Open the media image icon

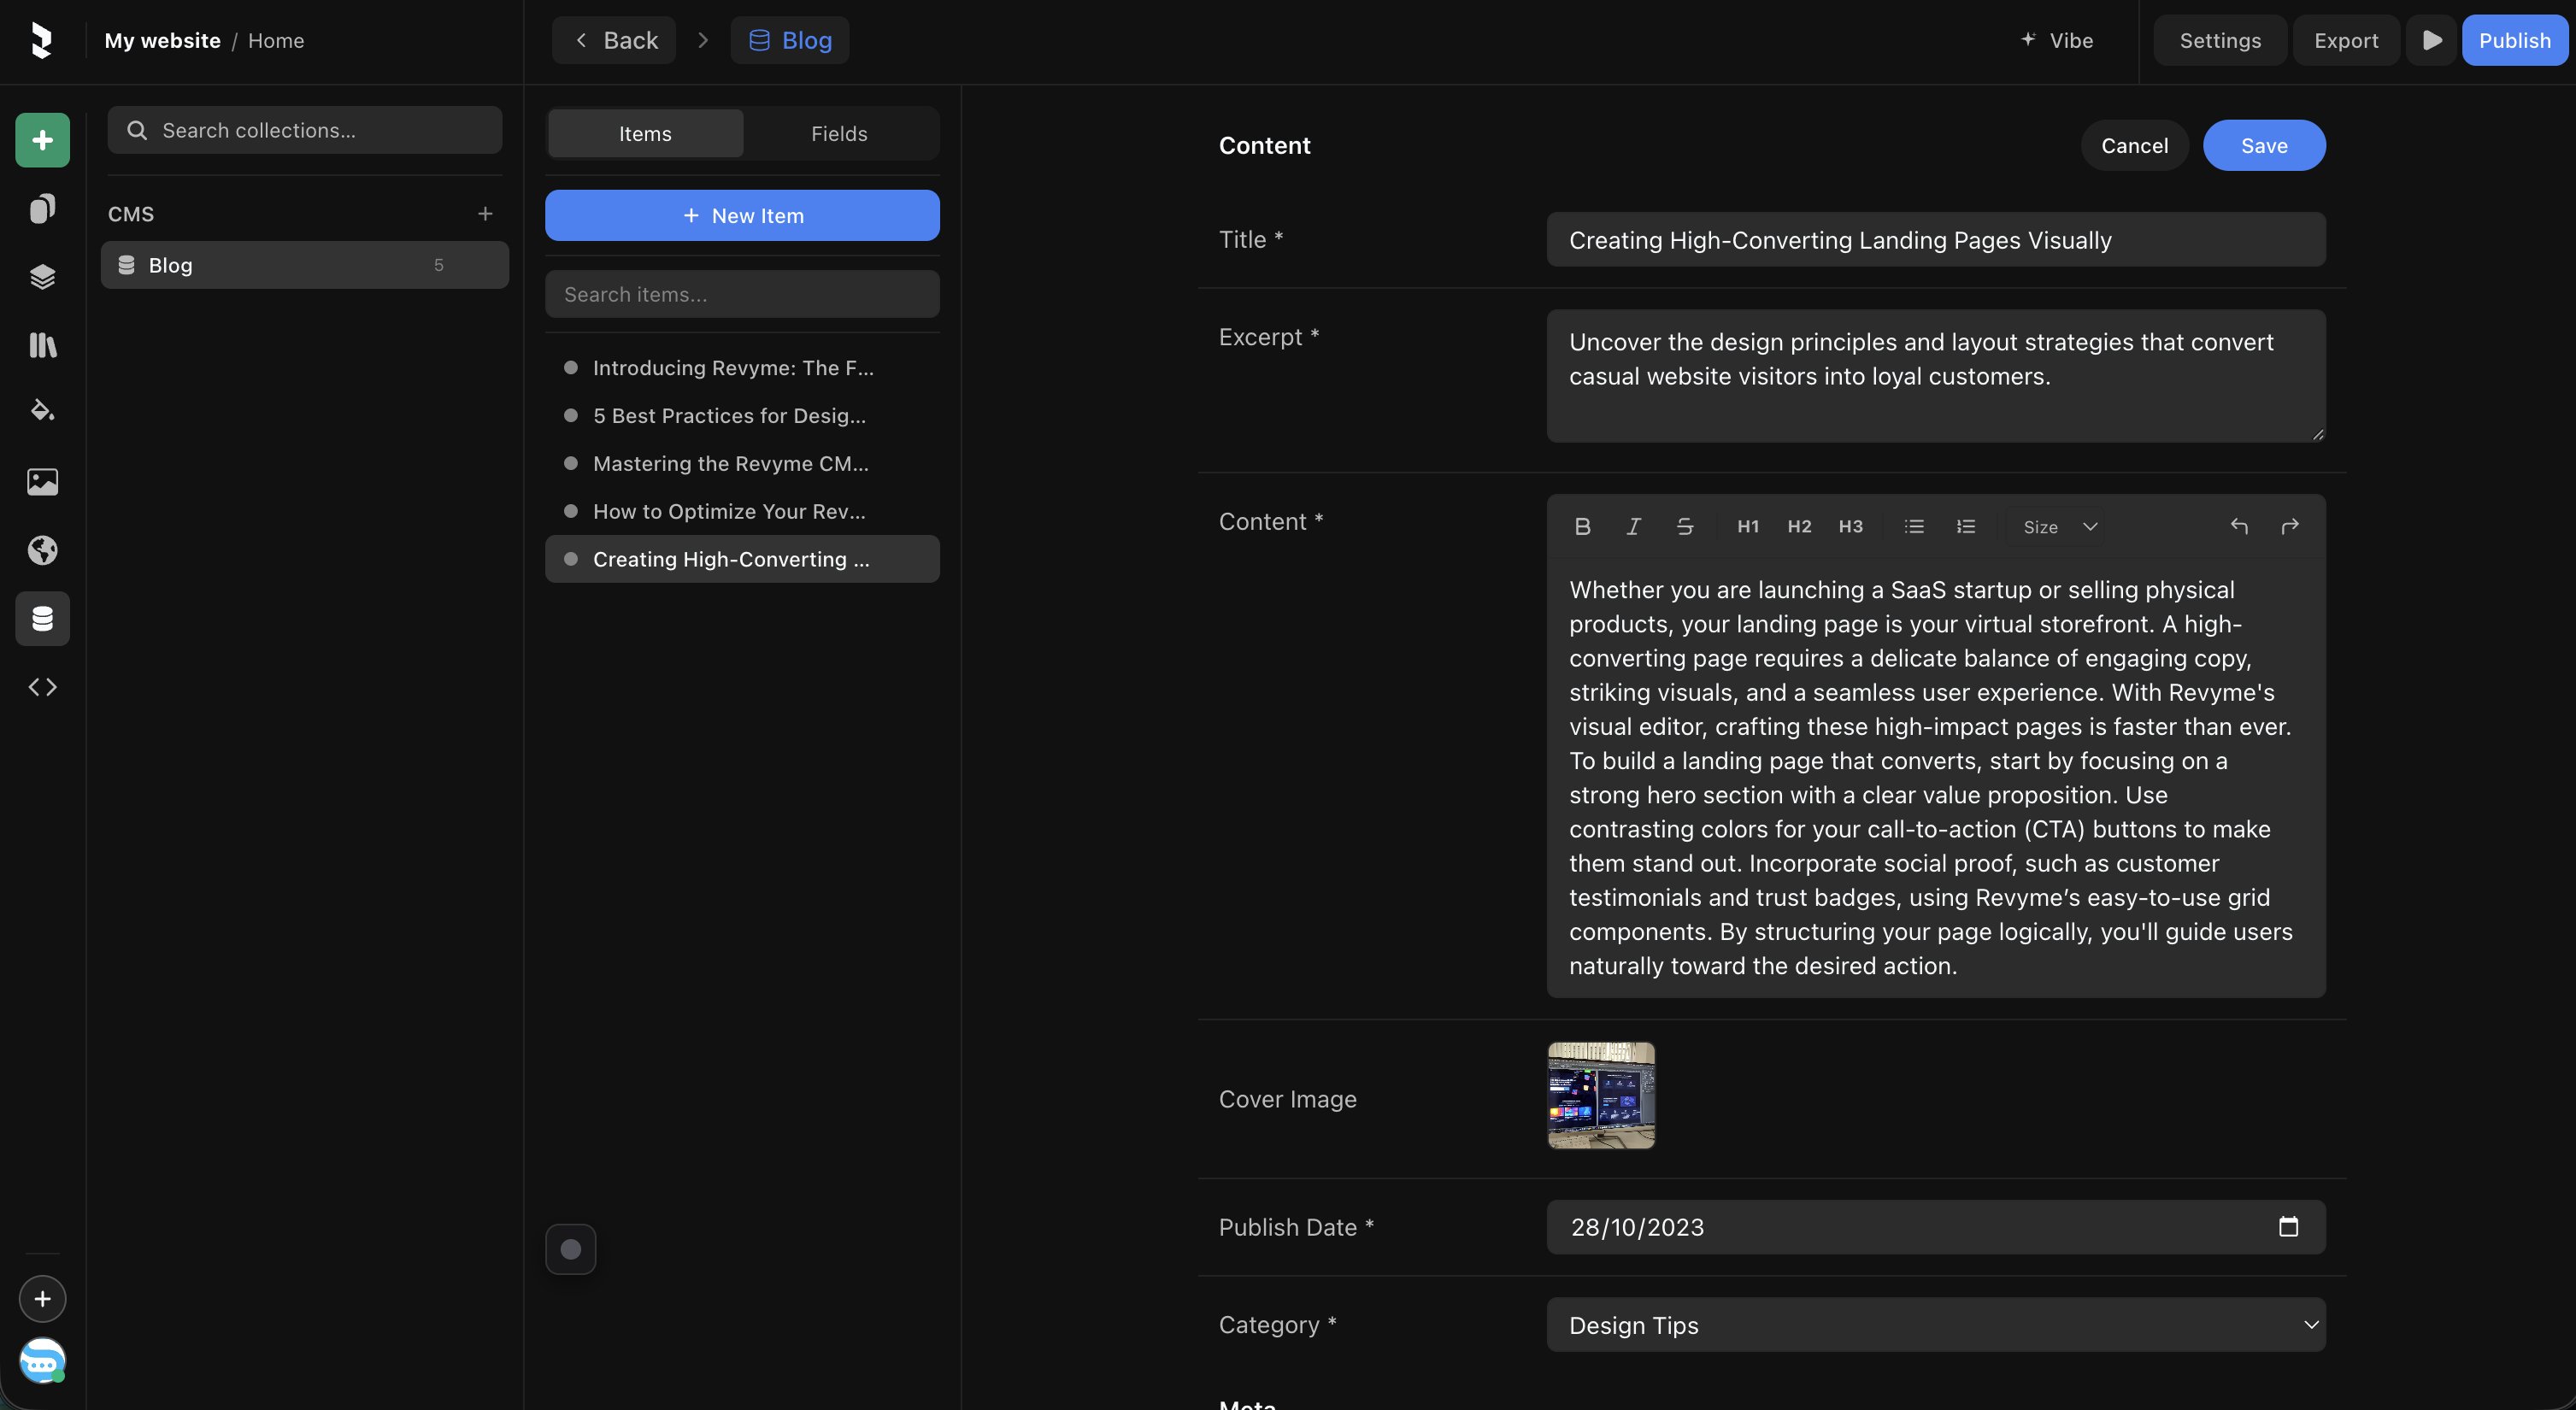[42, 482]
